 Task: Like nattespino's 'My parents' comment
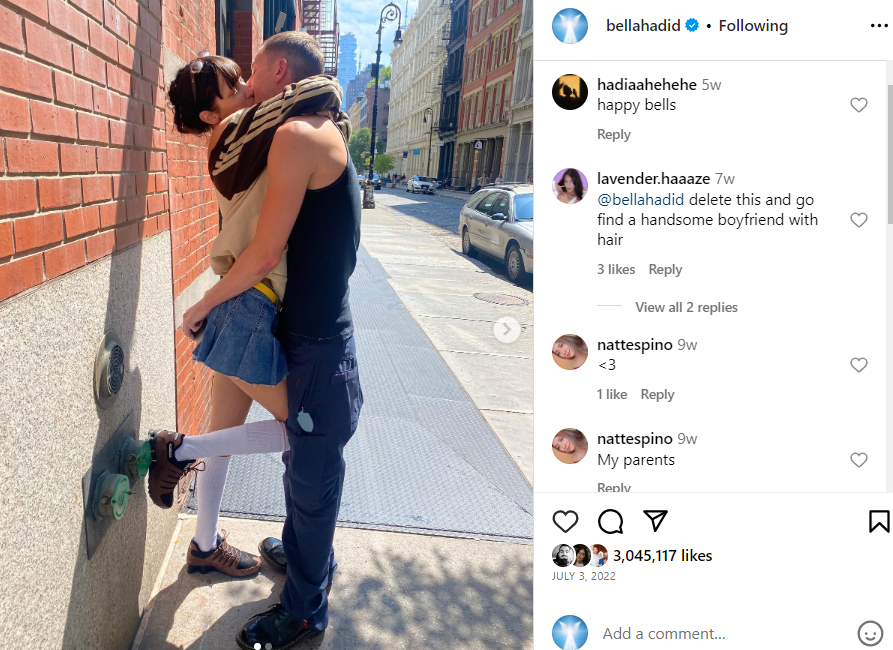click(x=858, y=460)
